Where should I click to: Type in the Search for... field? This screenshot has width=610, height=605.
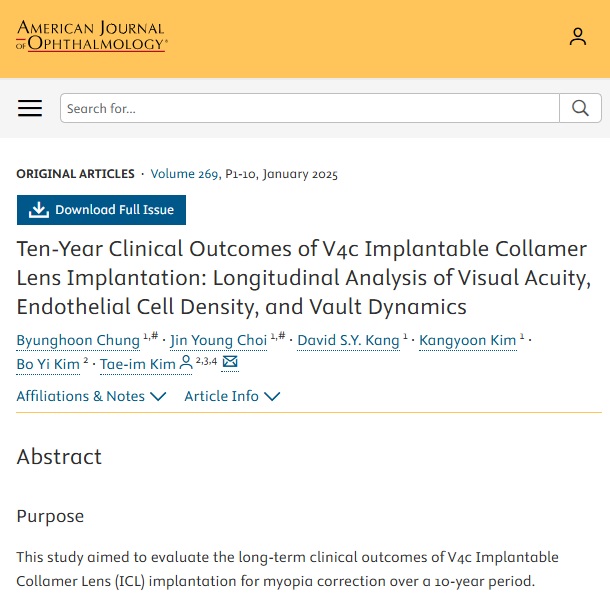tap(309, 108)
